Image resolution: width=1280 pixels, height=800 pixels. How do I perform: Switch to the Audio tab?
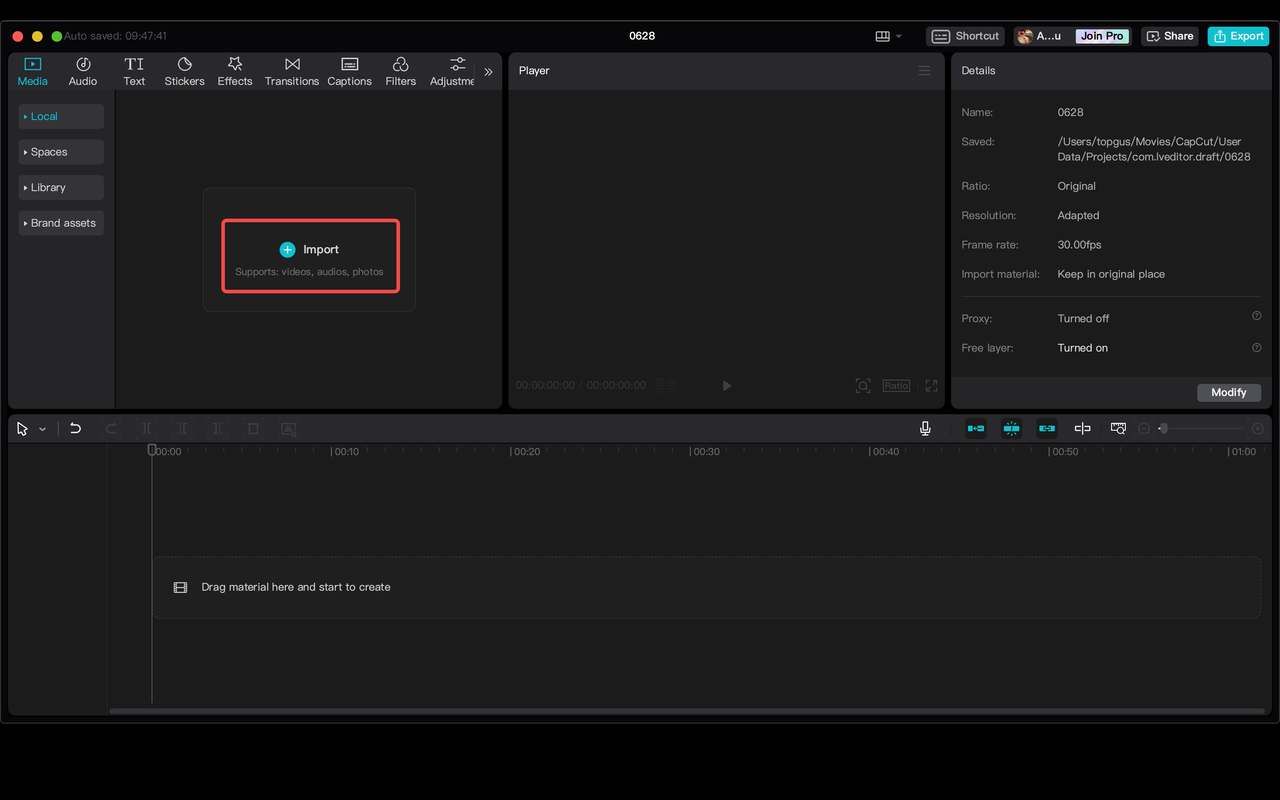click(82, 70)
